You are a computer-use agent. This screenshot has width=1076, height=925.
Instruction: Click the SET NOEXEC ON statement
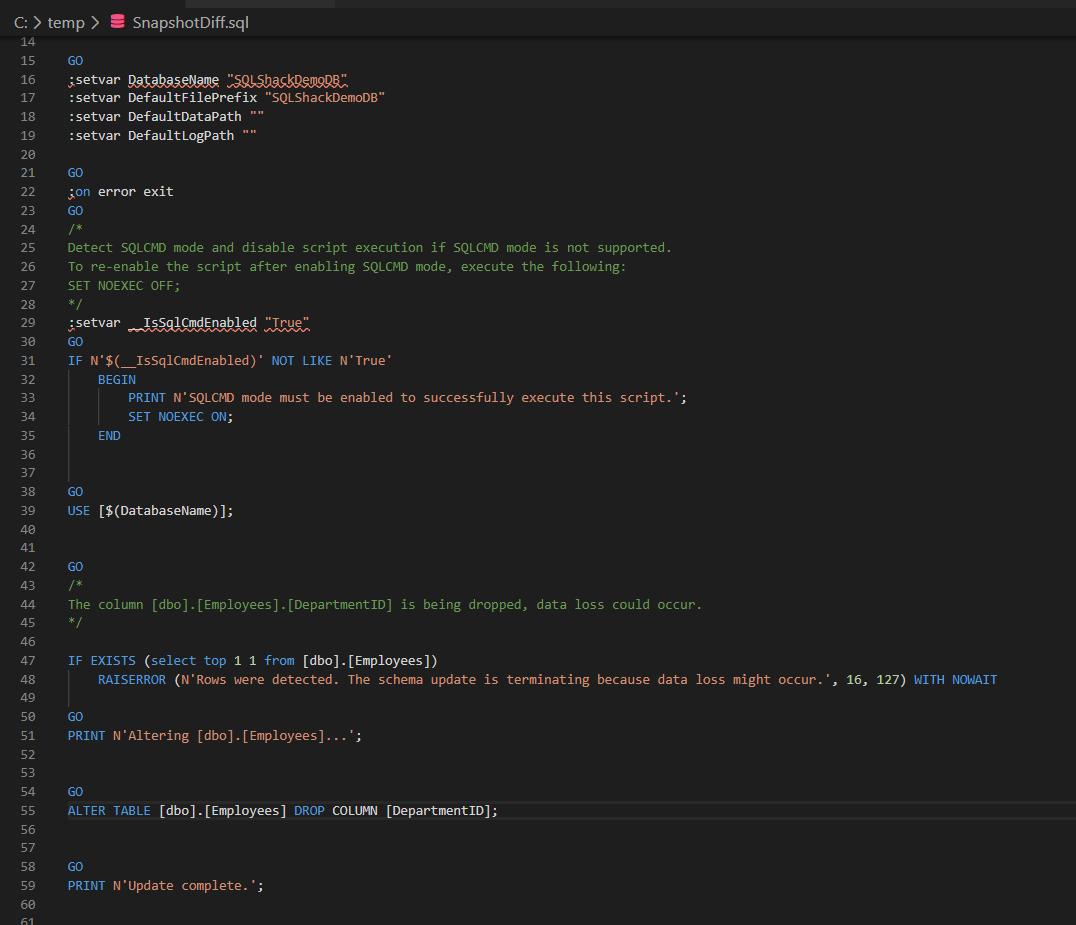click(180, 416)
